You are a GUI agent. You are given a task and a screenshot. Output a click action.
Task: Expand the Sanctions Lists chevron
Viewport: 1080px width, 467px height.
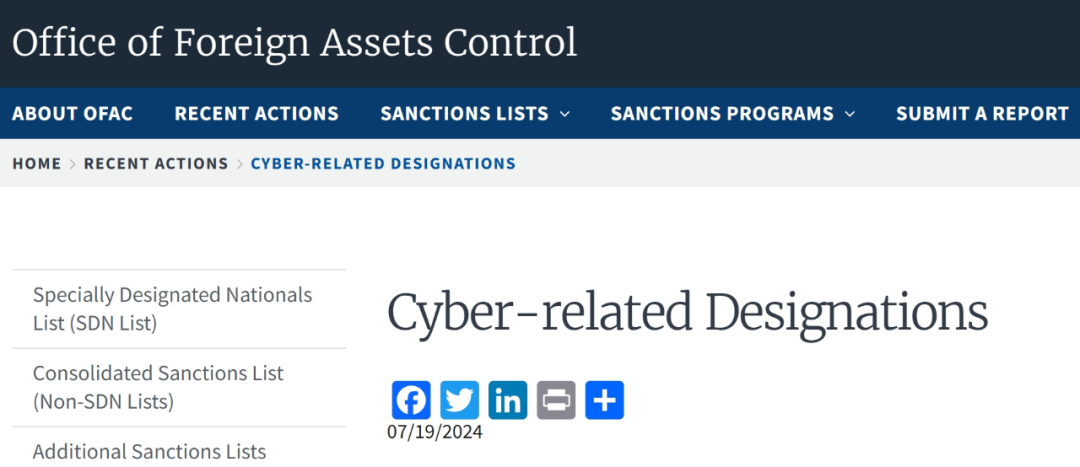pos(565,114)
